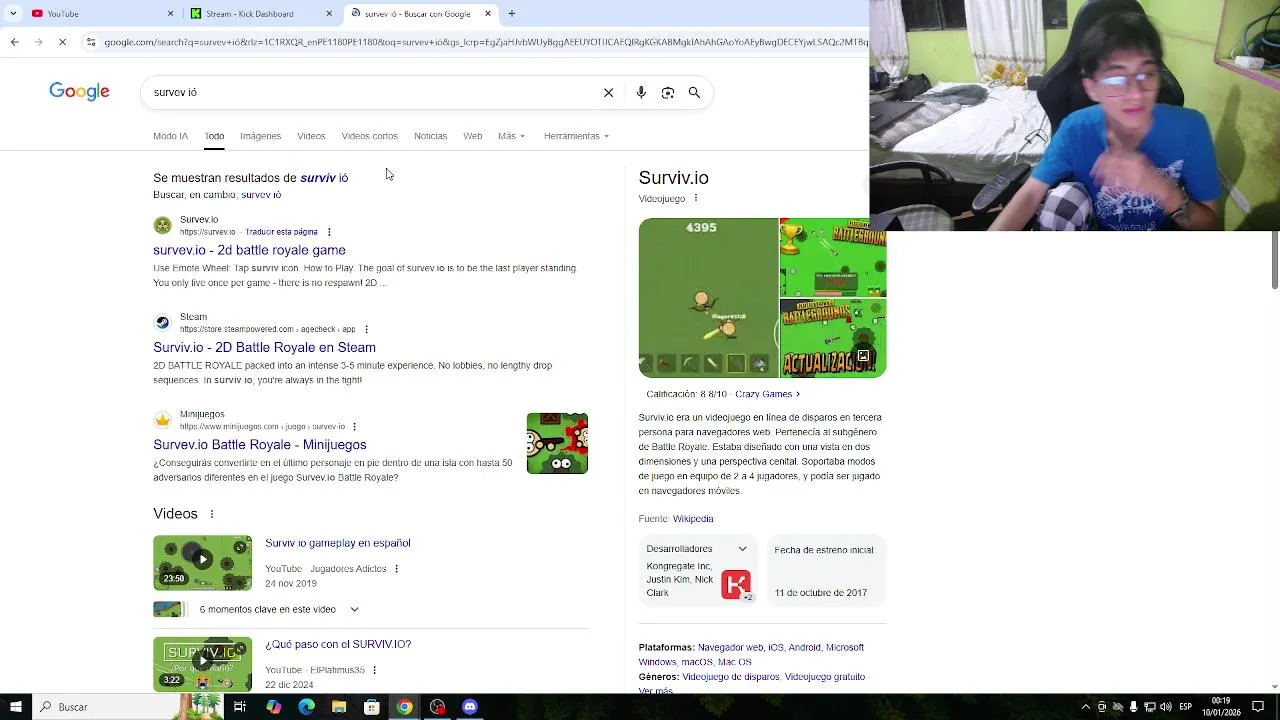Open more options for Survev.io result
The image size is (1280, 720).
point(329,232)
